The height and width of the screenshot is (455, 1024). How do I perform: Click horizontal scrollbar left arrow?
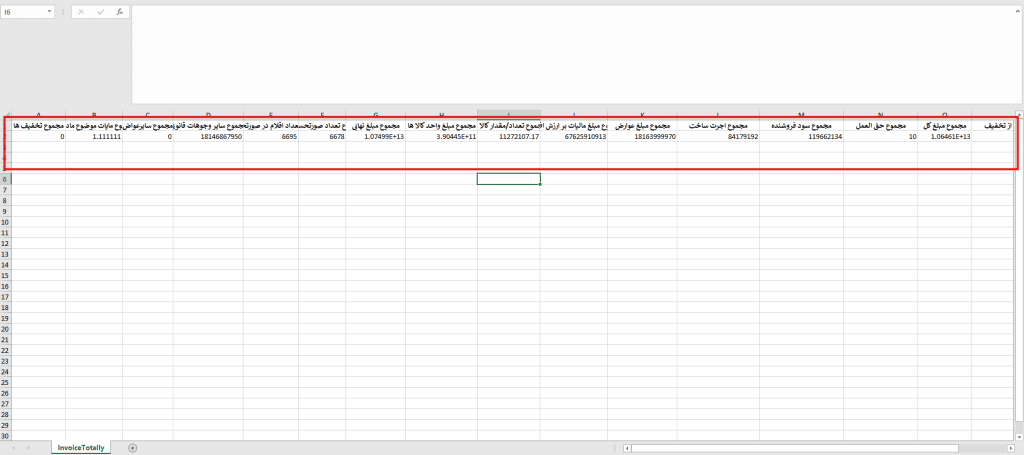(626, 448)
